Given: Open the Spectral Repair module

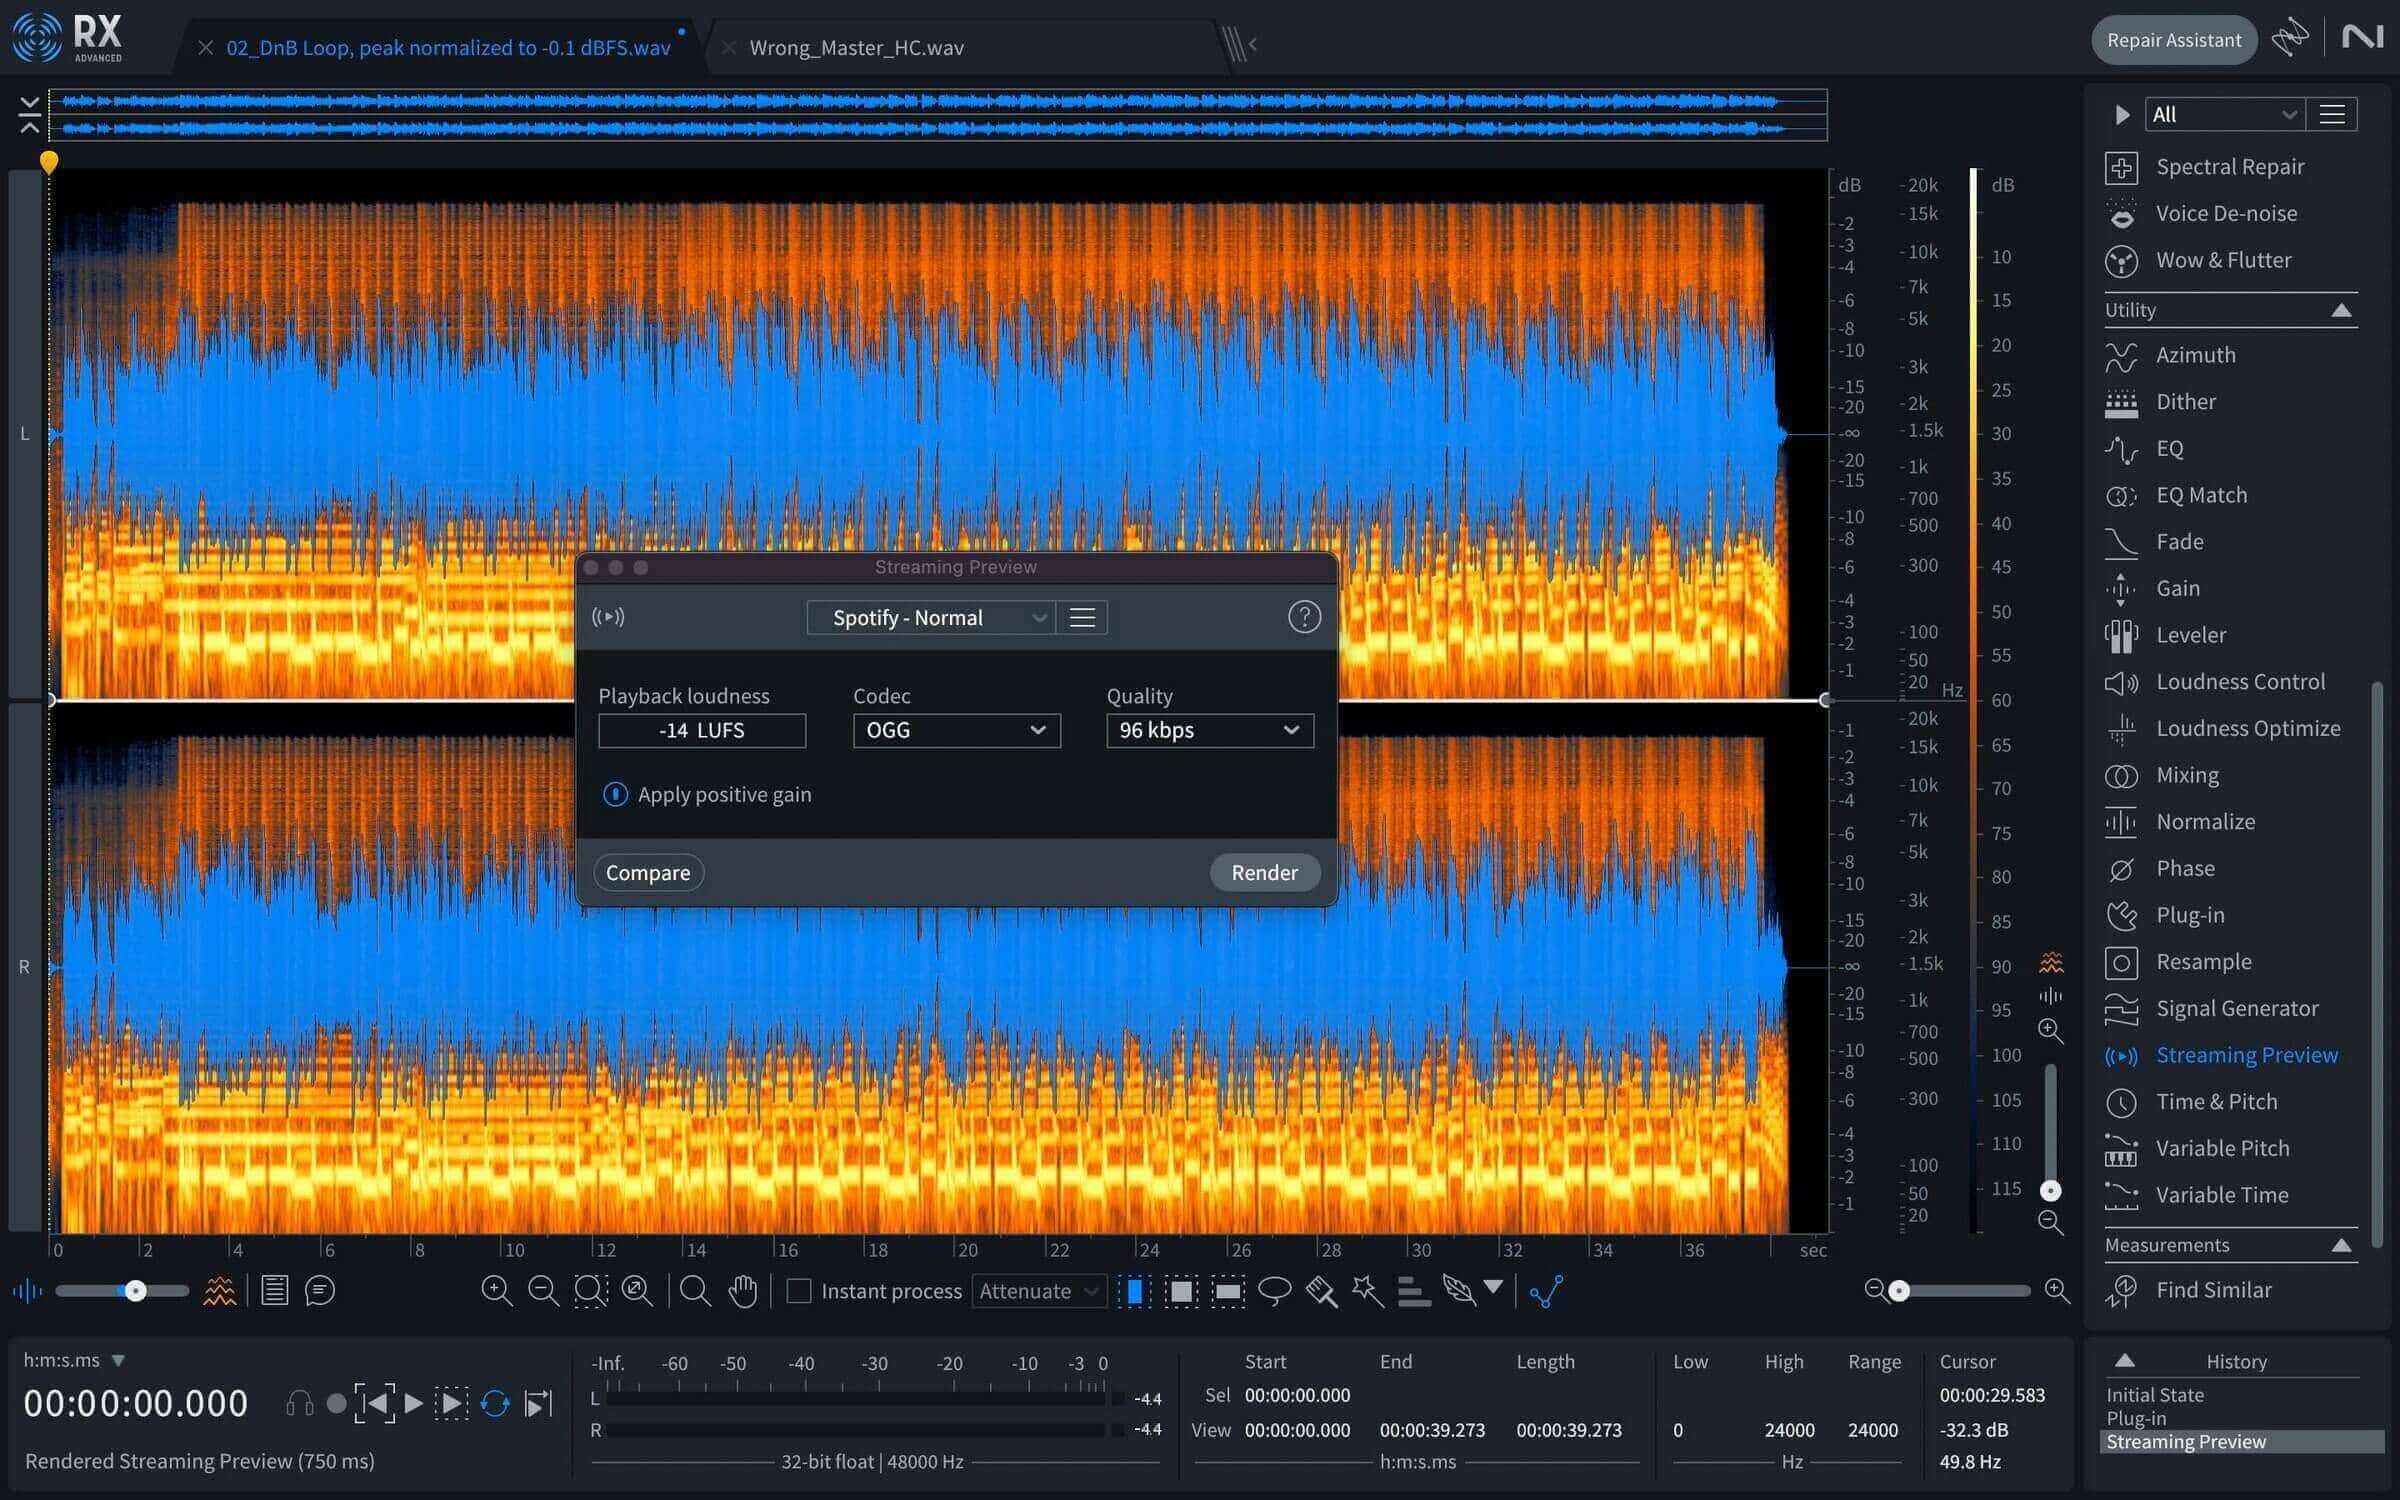Looking at the screenshot, I should coord(2229,167).
